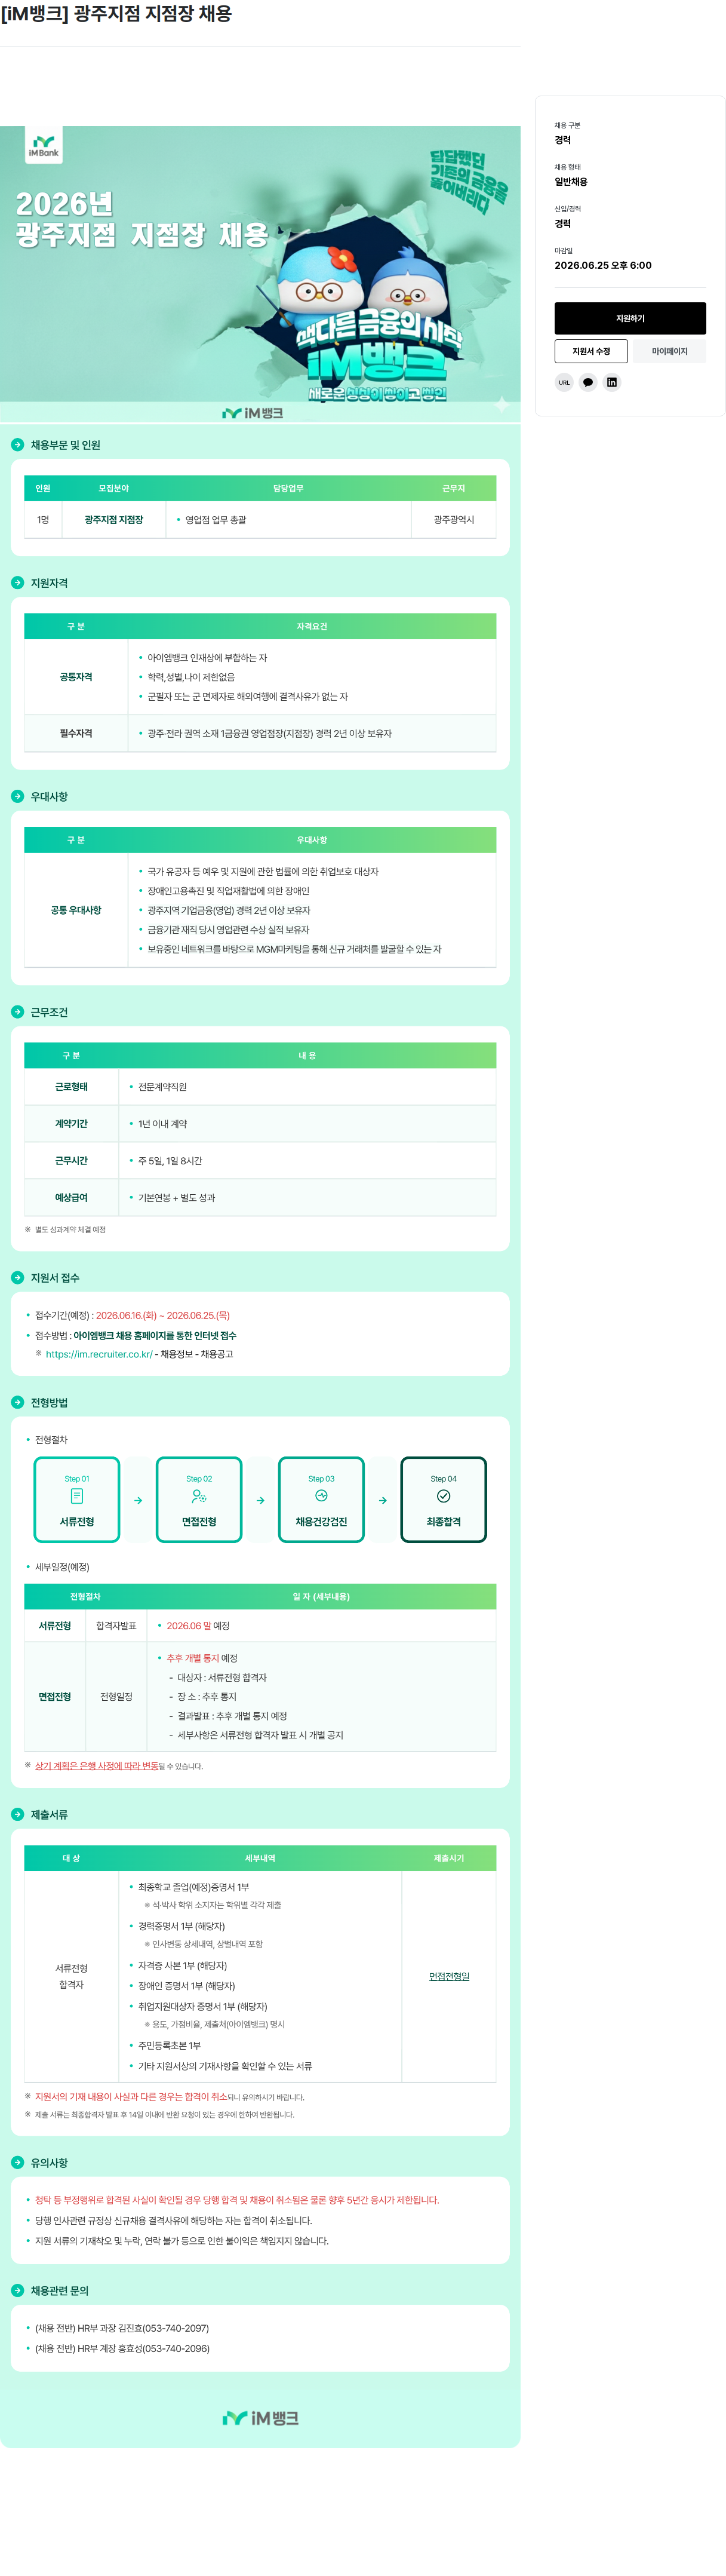
Task: Click the iM뱅크 logo at page bottom
Action: point(260,2418)
